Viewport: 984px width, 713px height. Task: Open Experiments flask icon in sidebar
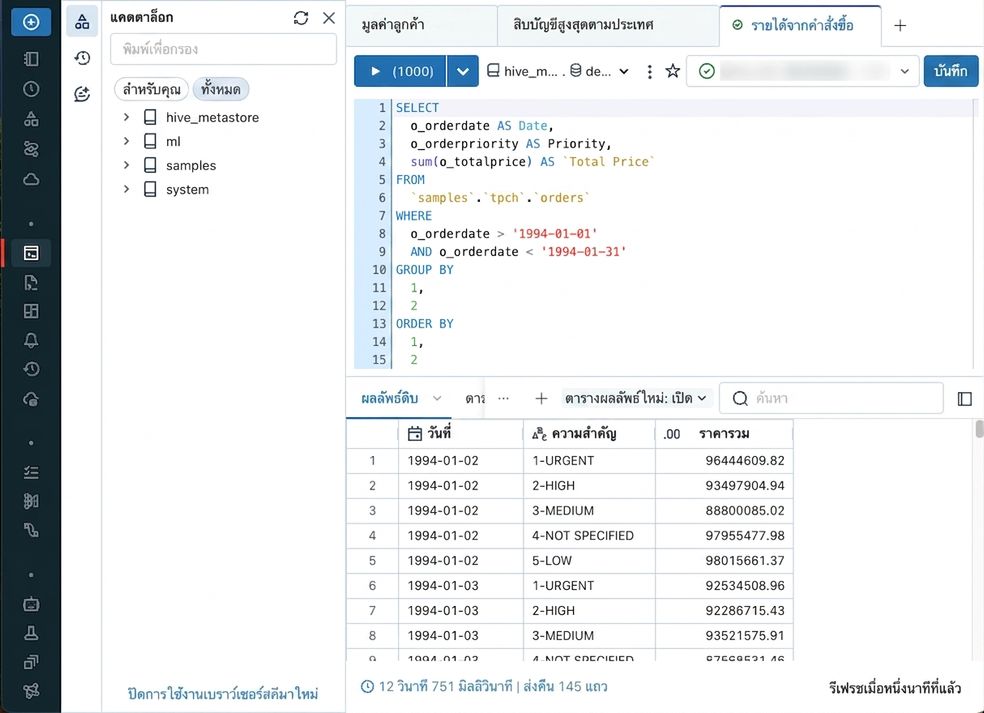point(31,633)
